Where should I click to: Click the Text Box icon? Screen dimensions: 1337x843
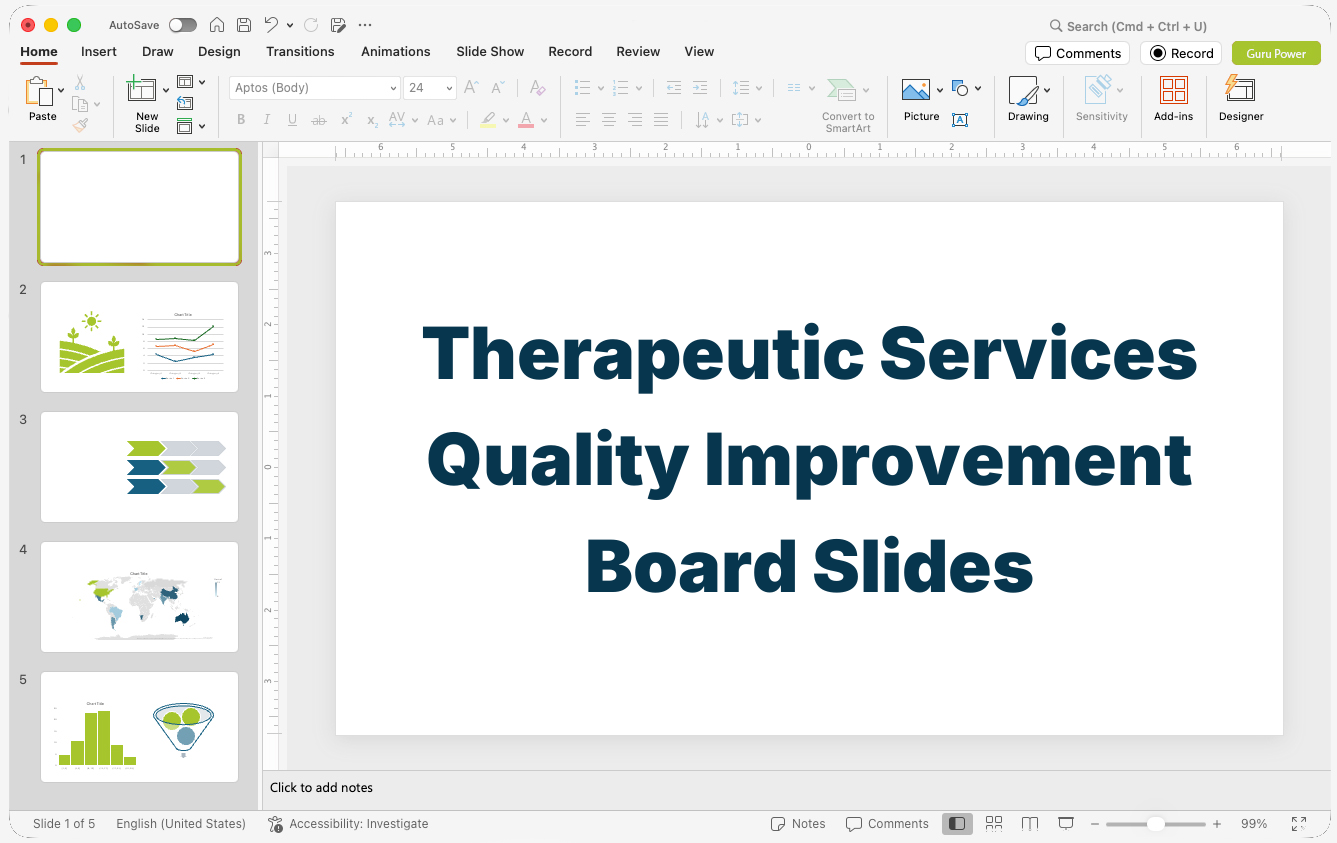point(960,120)
